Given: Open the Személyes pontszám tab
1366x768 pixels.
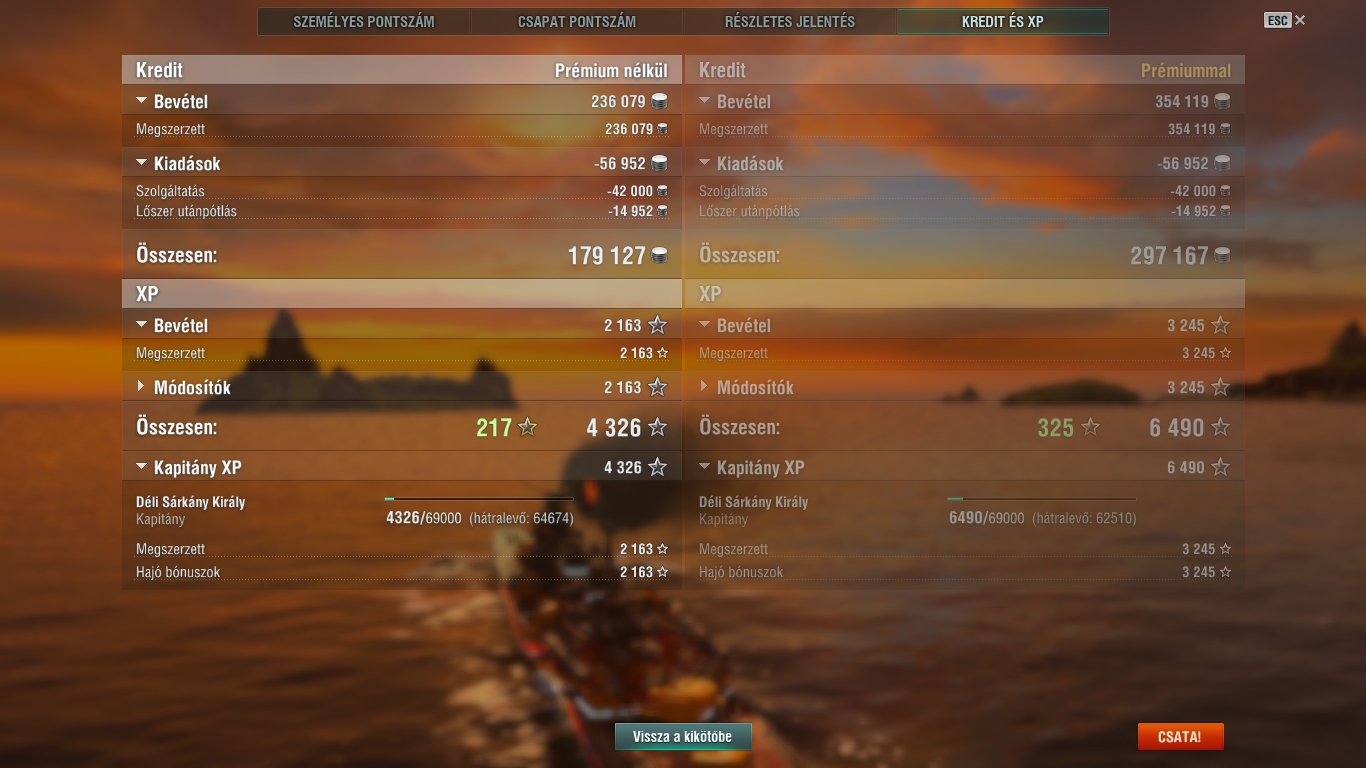Looking at the screenshot, I should [x=364, y=21].
